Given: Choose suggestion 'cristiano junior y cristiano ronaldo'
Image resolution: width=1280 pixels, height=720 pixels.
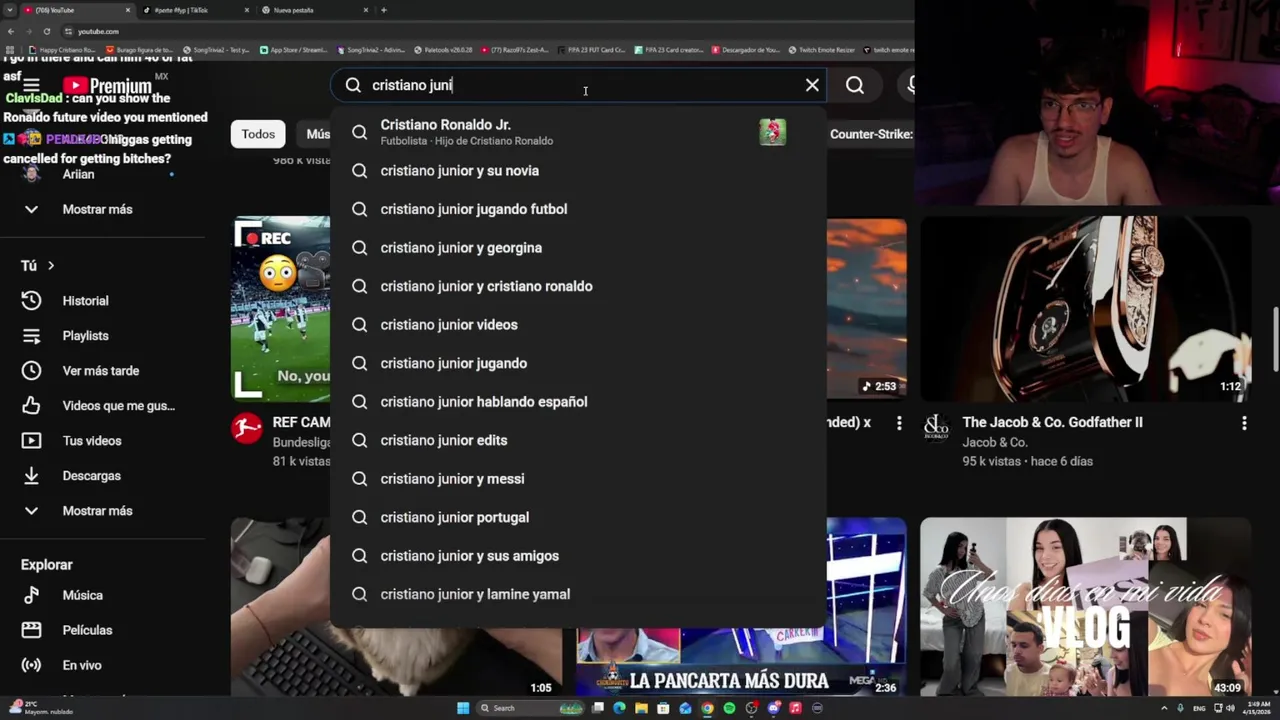Looking at the screenshot, I should pos(578,286).
